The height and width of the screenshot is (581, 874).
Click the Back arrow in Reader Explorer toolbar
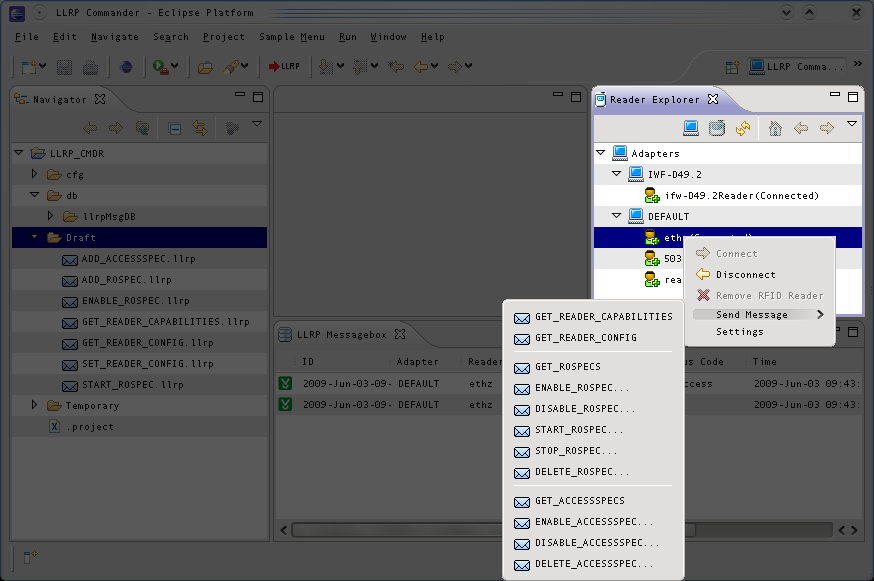[x=801, y=128]
